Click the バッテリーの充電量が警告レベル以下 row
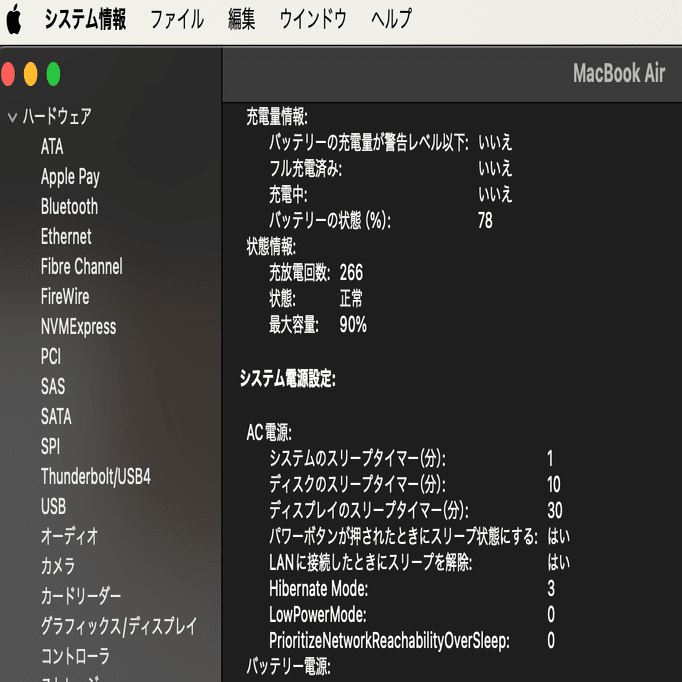Image resolution: width=682 pixels, height=682 pixels. [x=391, y=143]
